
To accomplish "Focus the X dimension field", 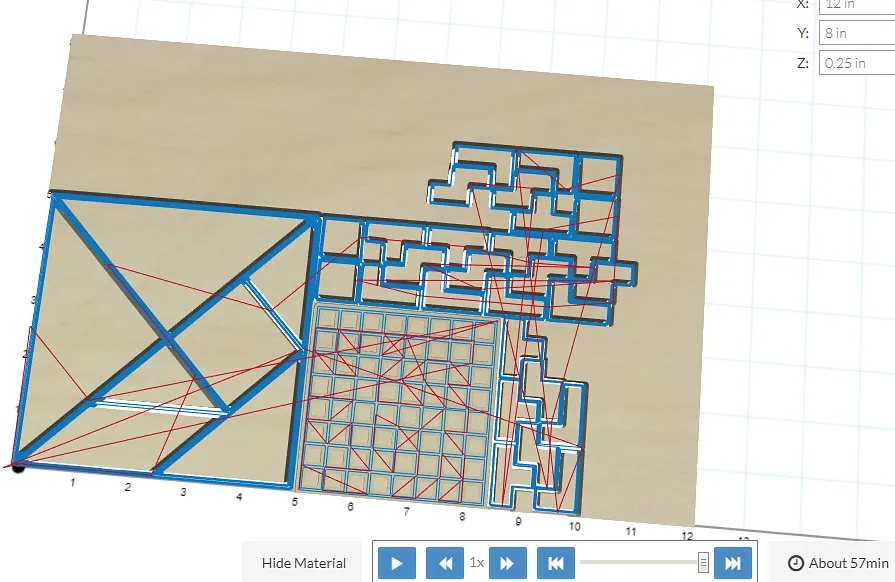I will tap(857, 5).
